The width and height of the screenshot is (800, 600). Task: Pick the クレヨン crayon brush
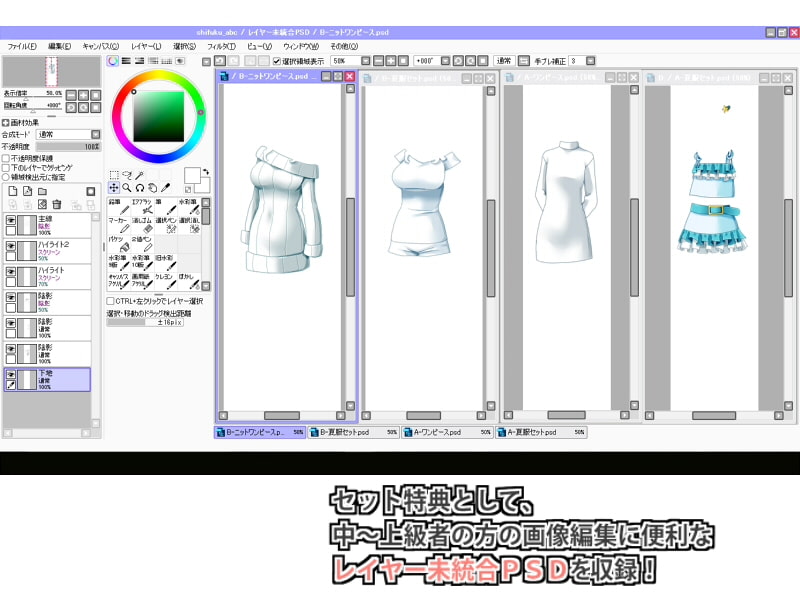(x=165, y=281)
